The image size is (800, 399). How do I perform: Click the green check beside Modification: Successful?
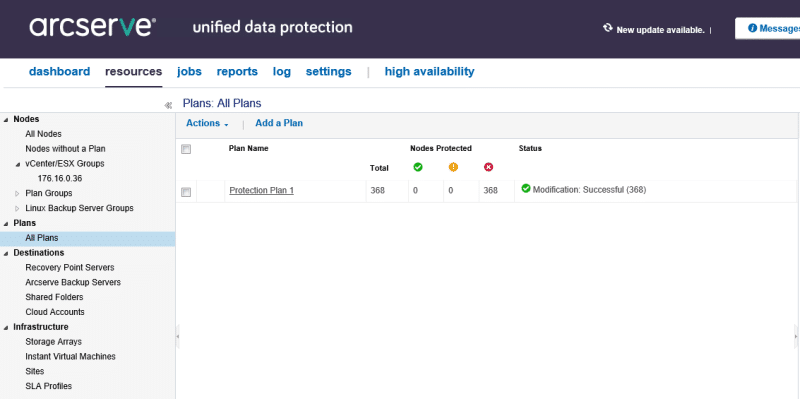[526, 189]
